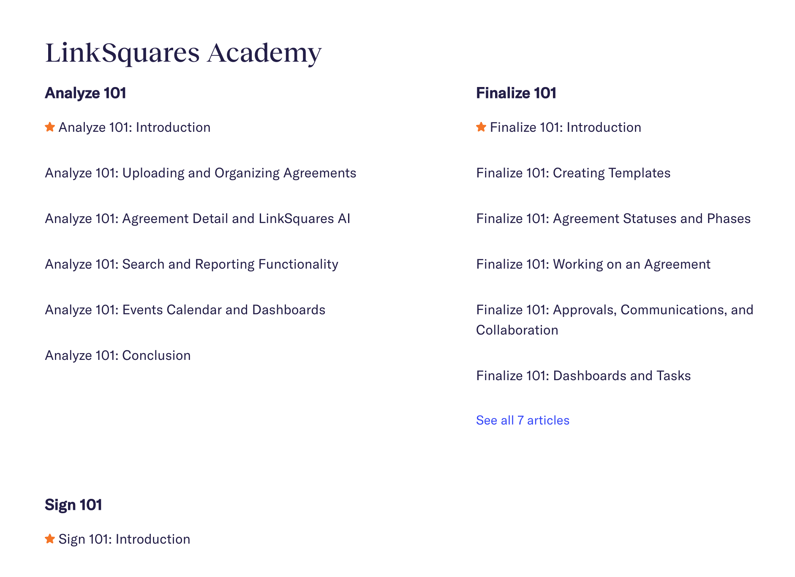The image size is (795, 577).
Task: Open Finalize 101: Agreement Statuses and Phases
Action: [x=613, y=219]
